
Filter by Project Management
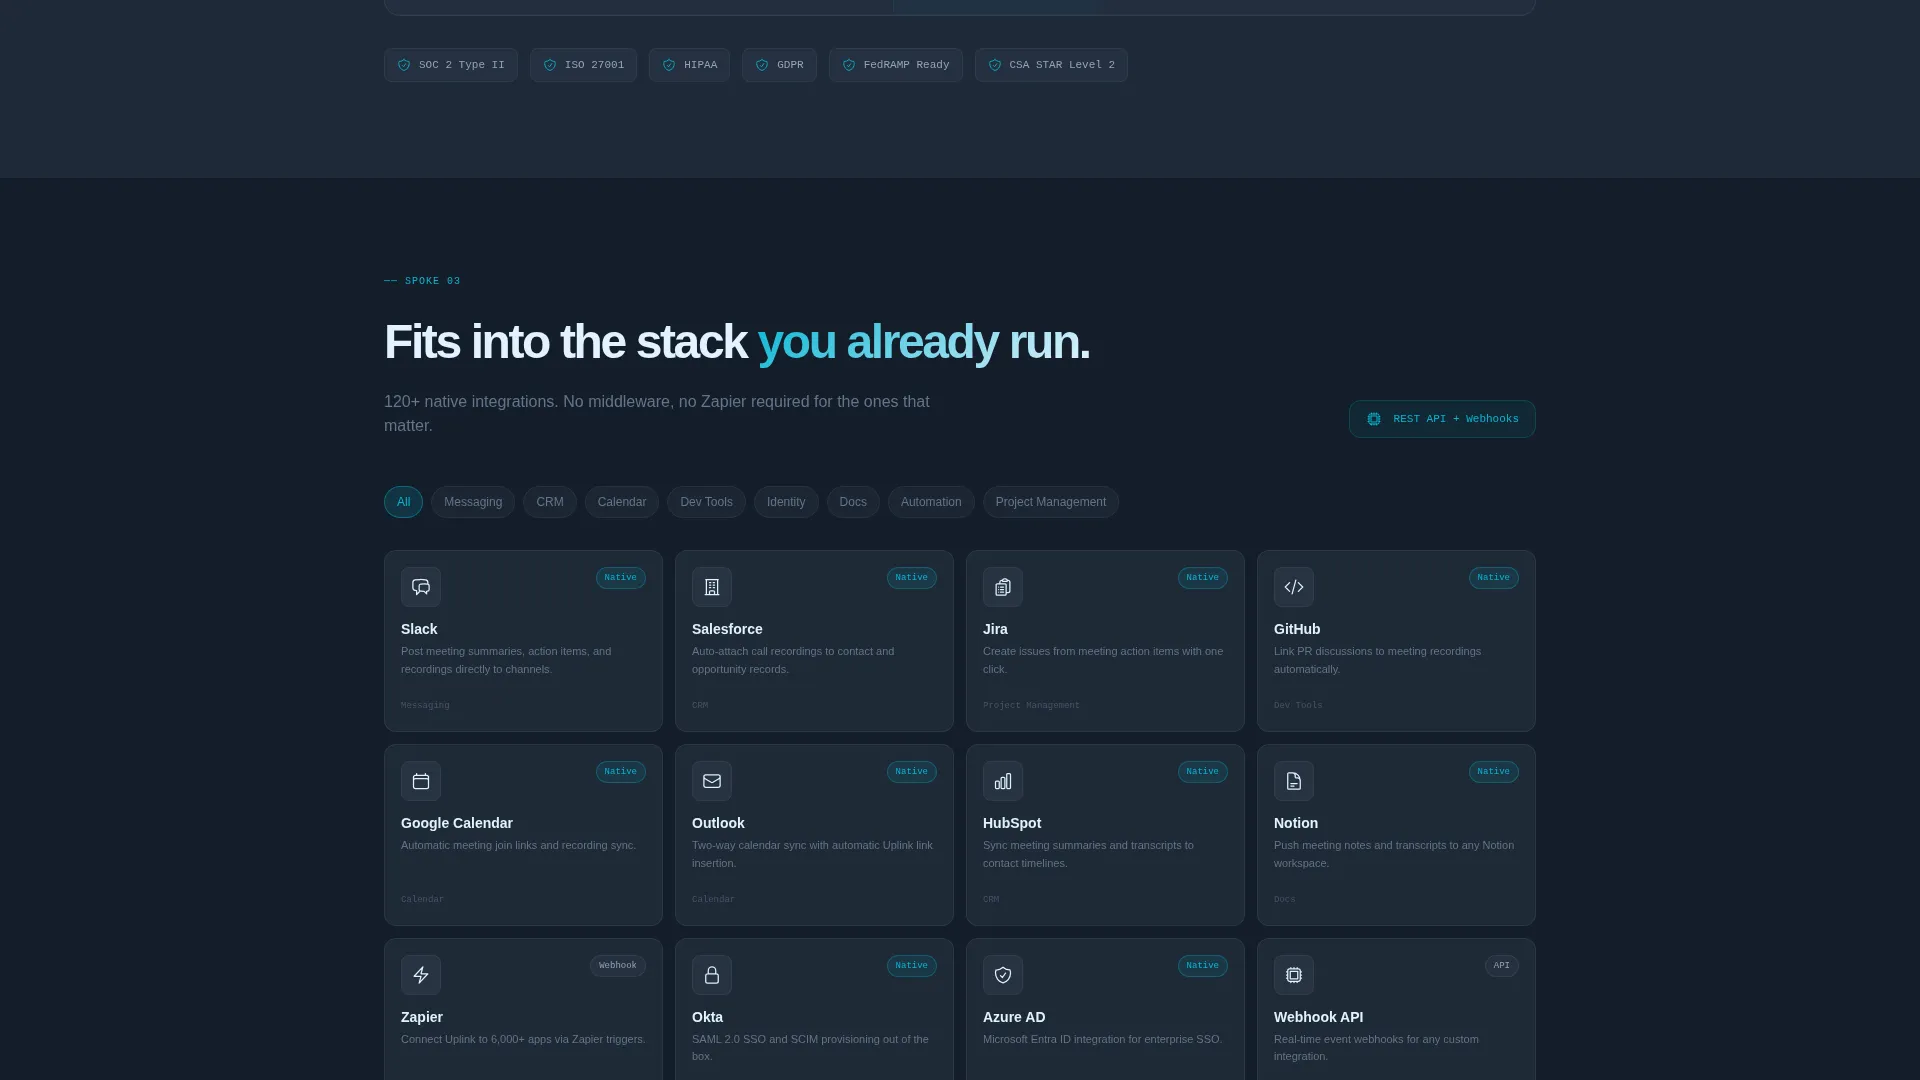(1051, 502)
